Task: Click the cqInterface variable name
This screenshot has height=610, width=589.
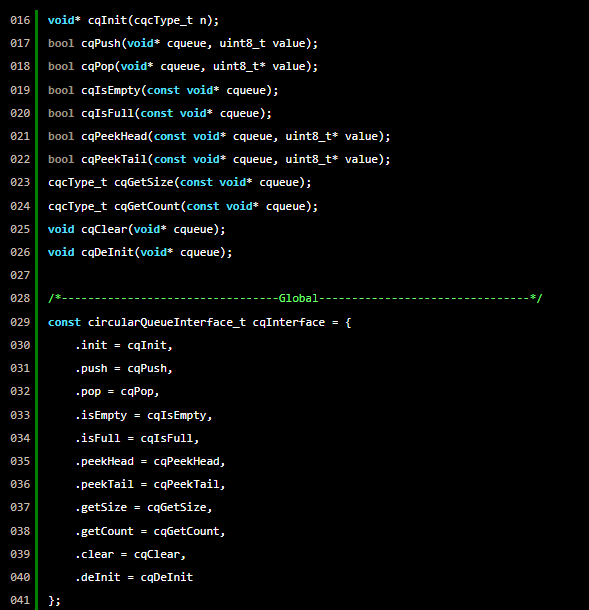Action: [289, 322]
